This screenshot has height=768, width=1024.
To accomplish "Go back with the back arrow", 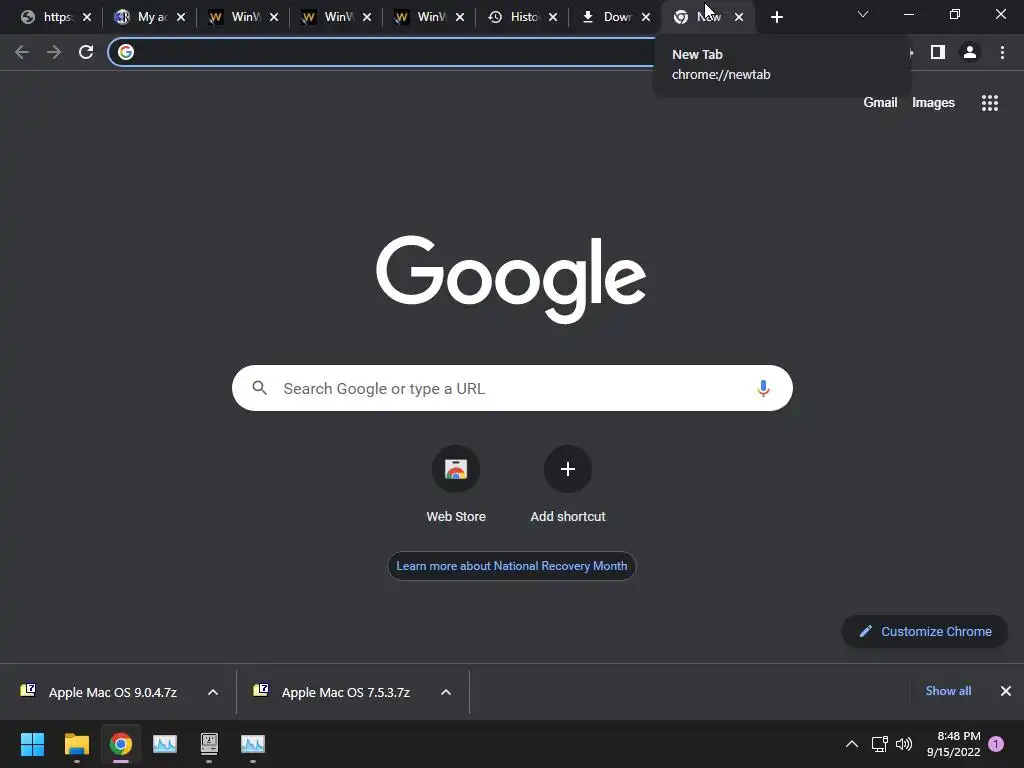I will [22, 52].
